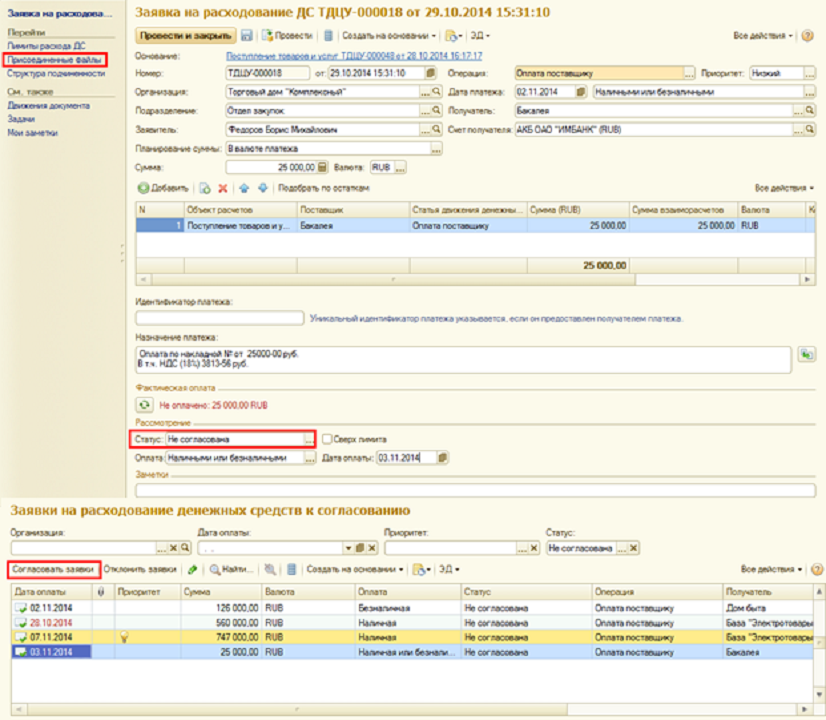Click the Найти button in list toolbar

point(232,569)
